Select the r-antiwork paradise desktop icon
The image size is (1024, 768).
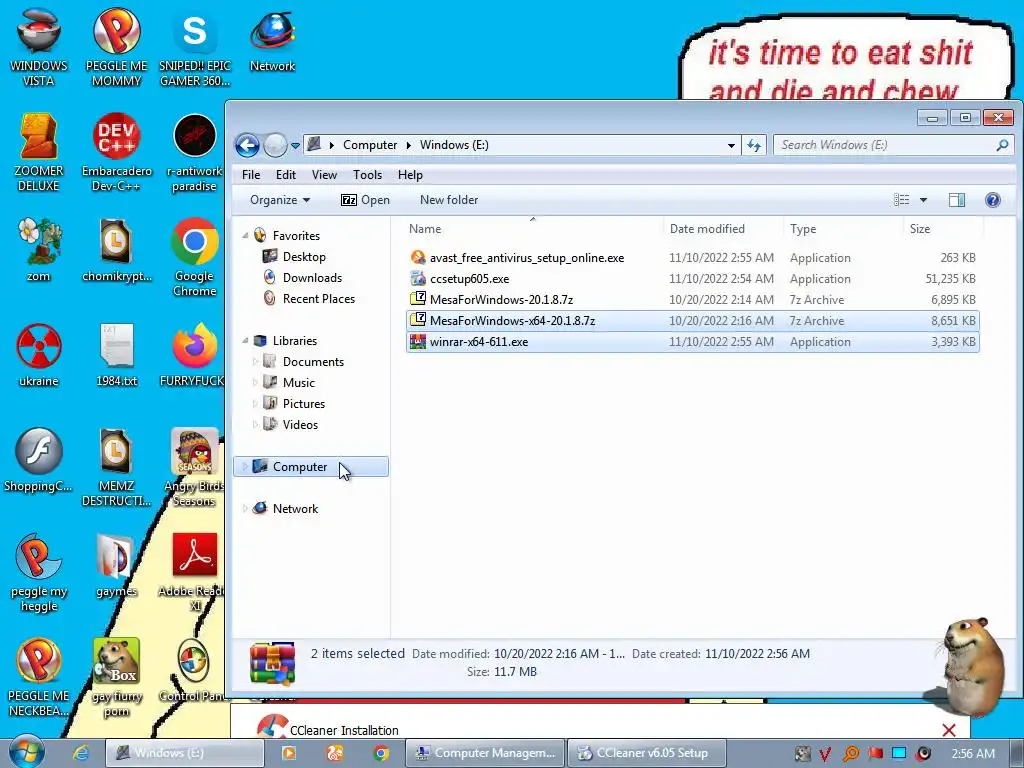pos(194,152)
